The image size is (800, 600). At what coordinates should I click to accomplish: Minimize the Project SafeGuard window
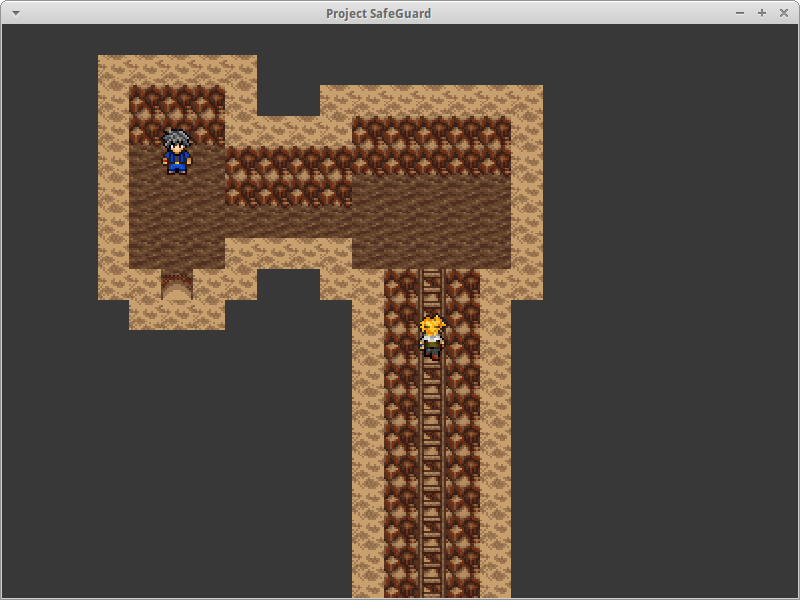[740, 13]
